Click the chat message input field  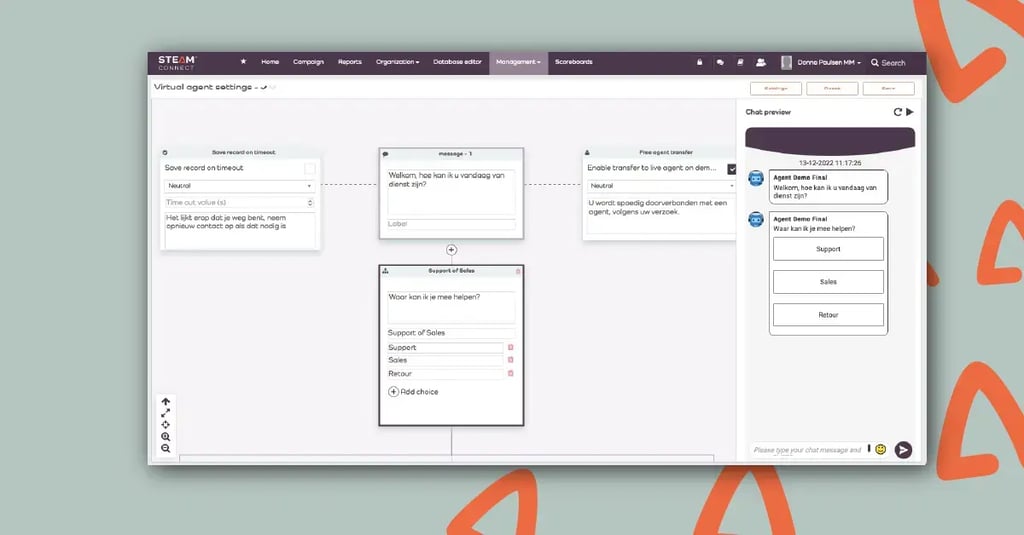click(x=808, y=450)
